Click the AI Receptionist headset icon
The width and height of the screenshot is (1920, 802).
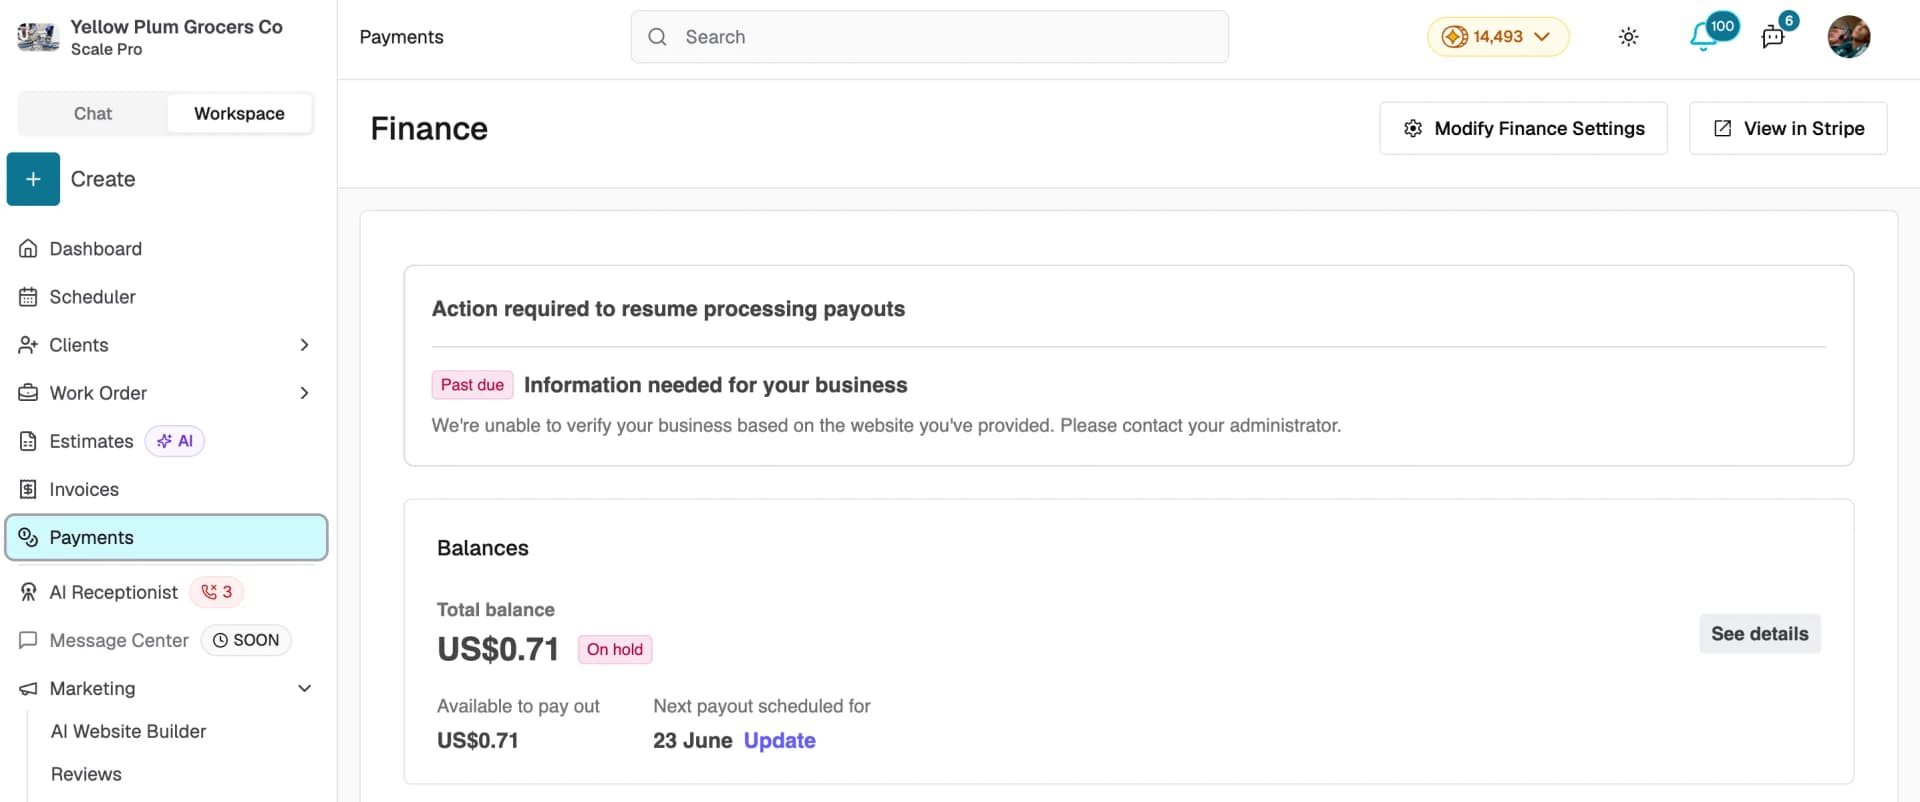click(x=28, y=592)
